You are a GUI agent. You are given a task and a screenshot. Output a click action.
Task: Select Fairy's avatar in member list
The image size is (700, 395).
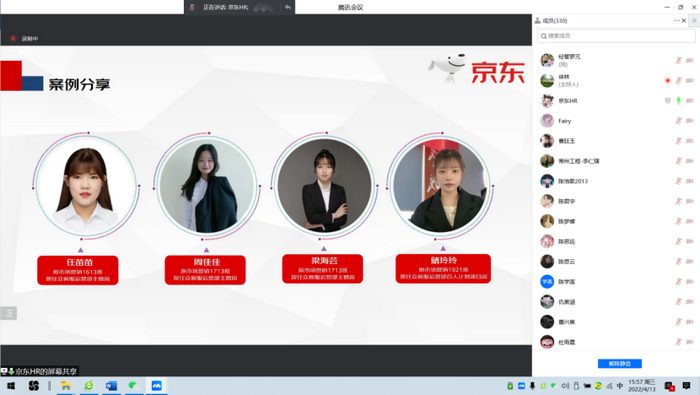click(547, 121)
